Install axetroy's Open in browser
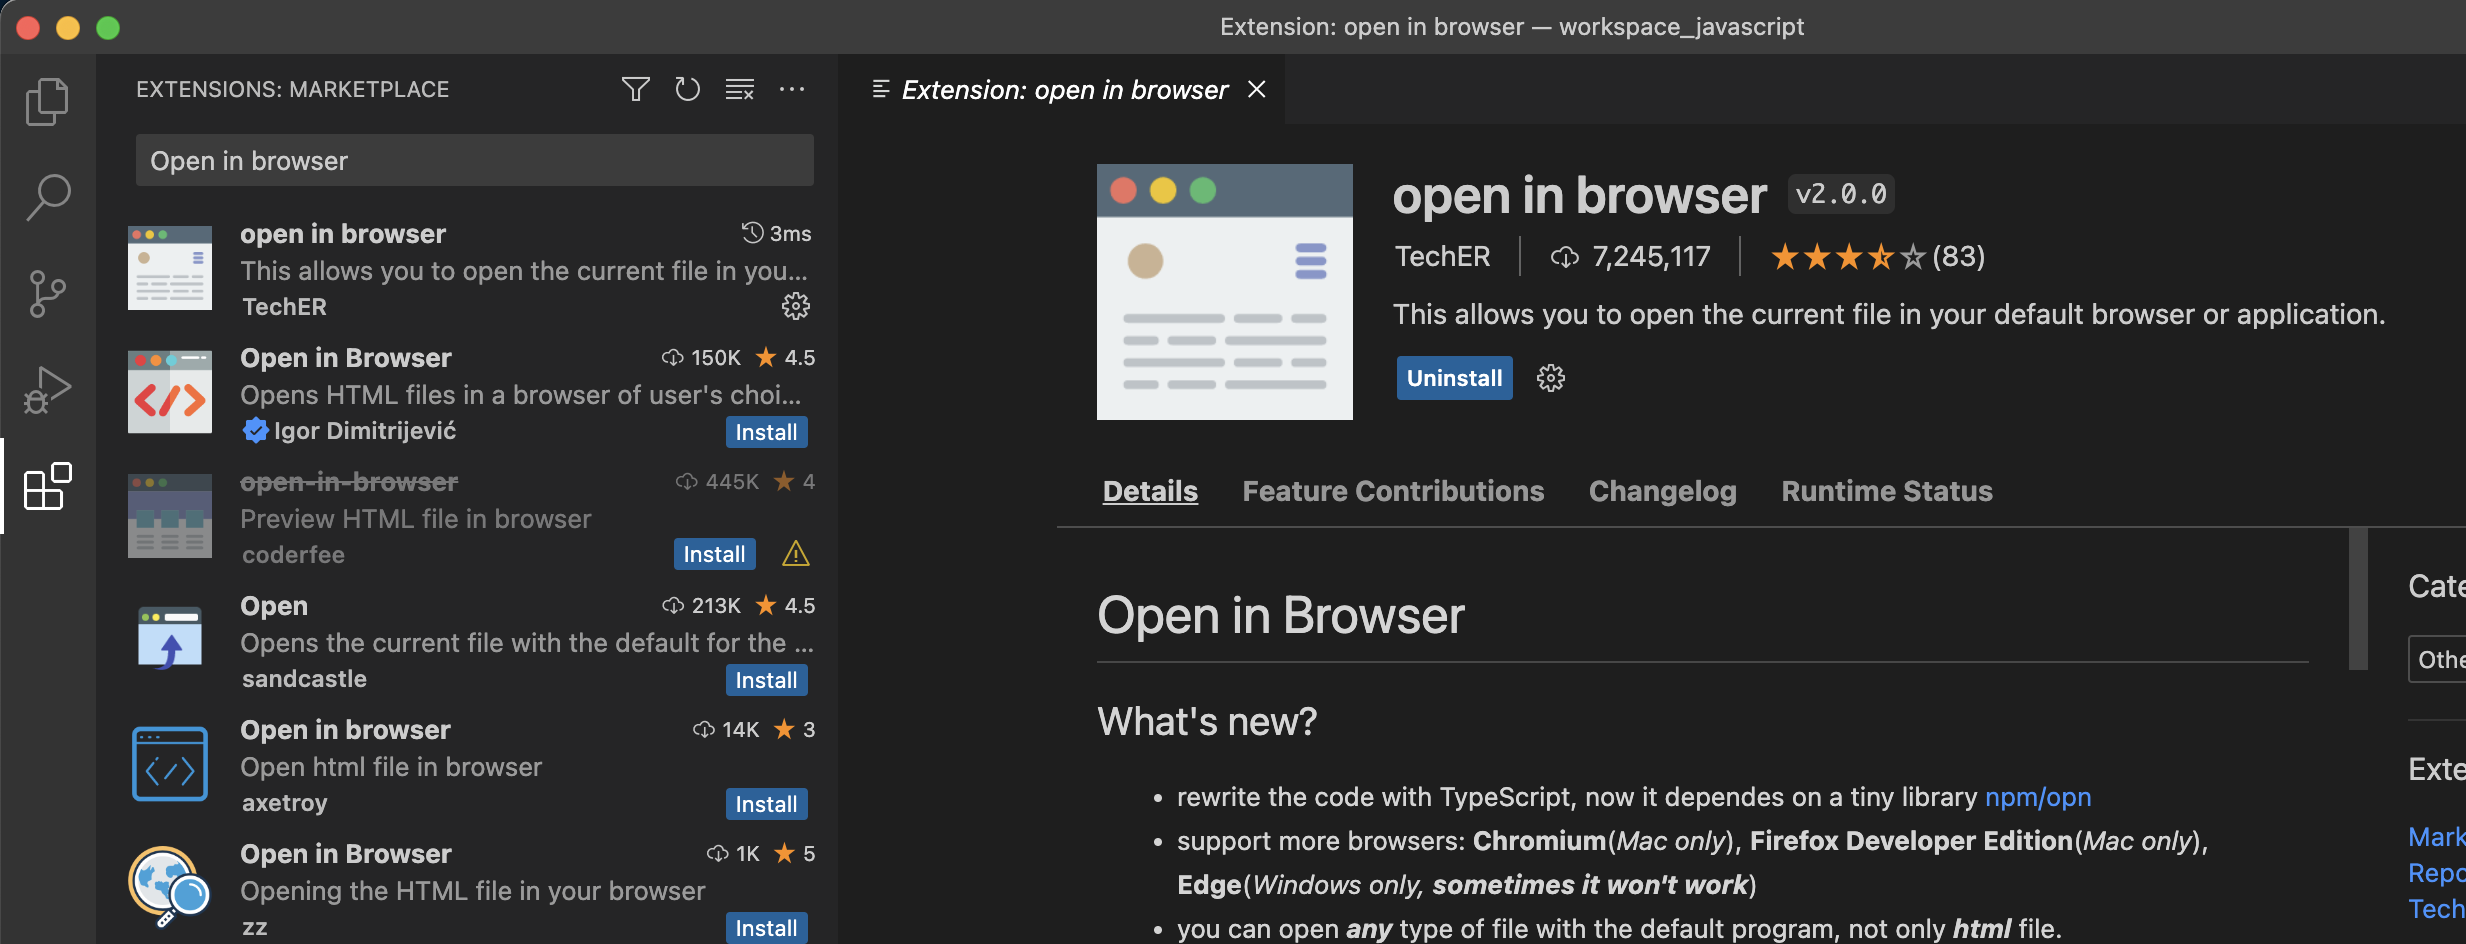 (x=766, y=804)
